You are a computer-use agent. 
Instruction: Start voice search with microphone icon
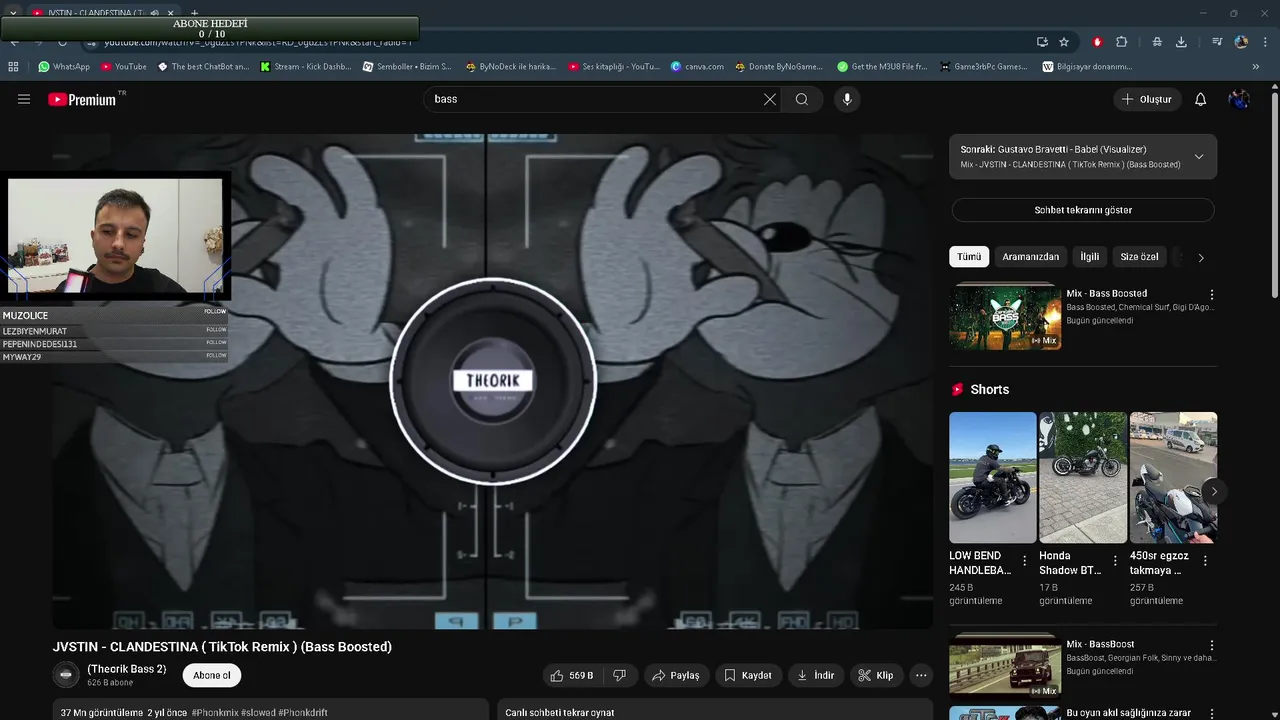(x=847, y=99)
